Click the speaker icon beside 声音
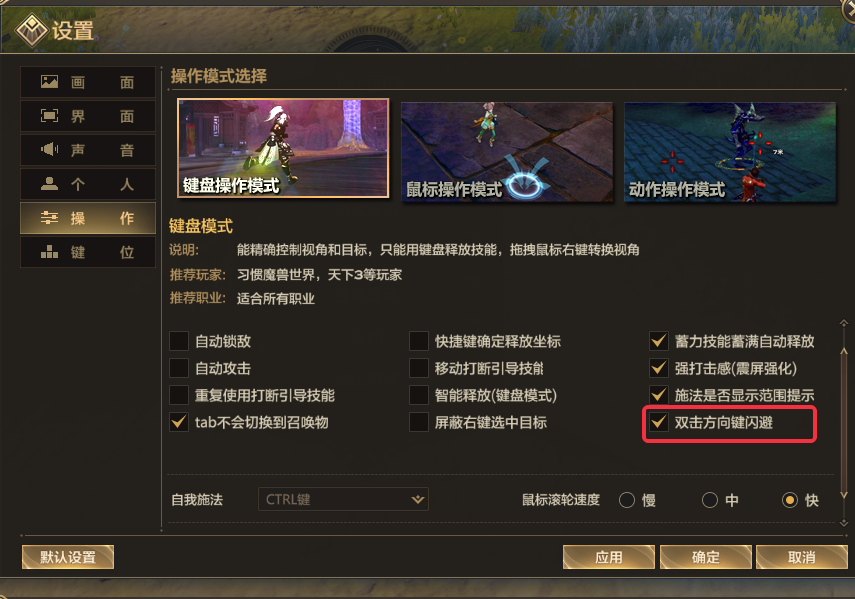 point(50,149)
